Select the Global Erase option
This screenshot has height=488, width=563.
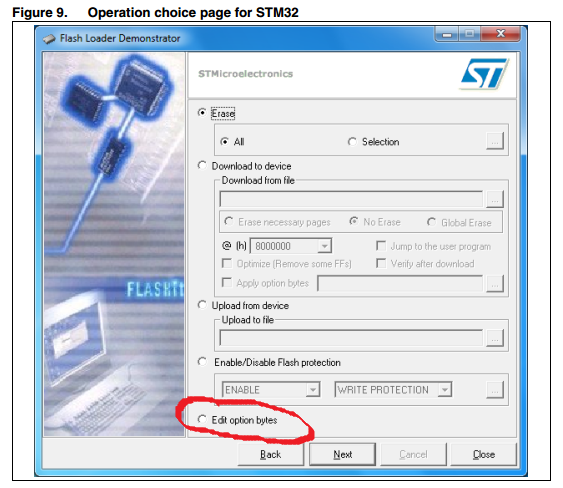pyautogui.click(x=432, y=222)
